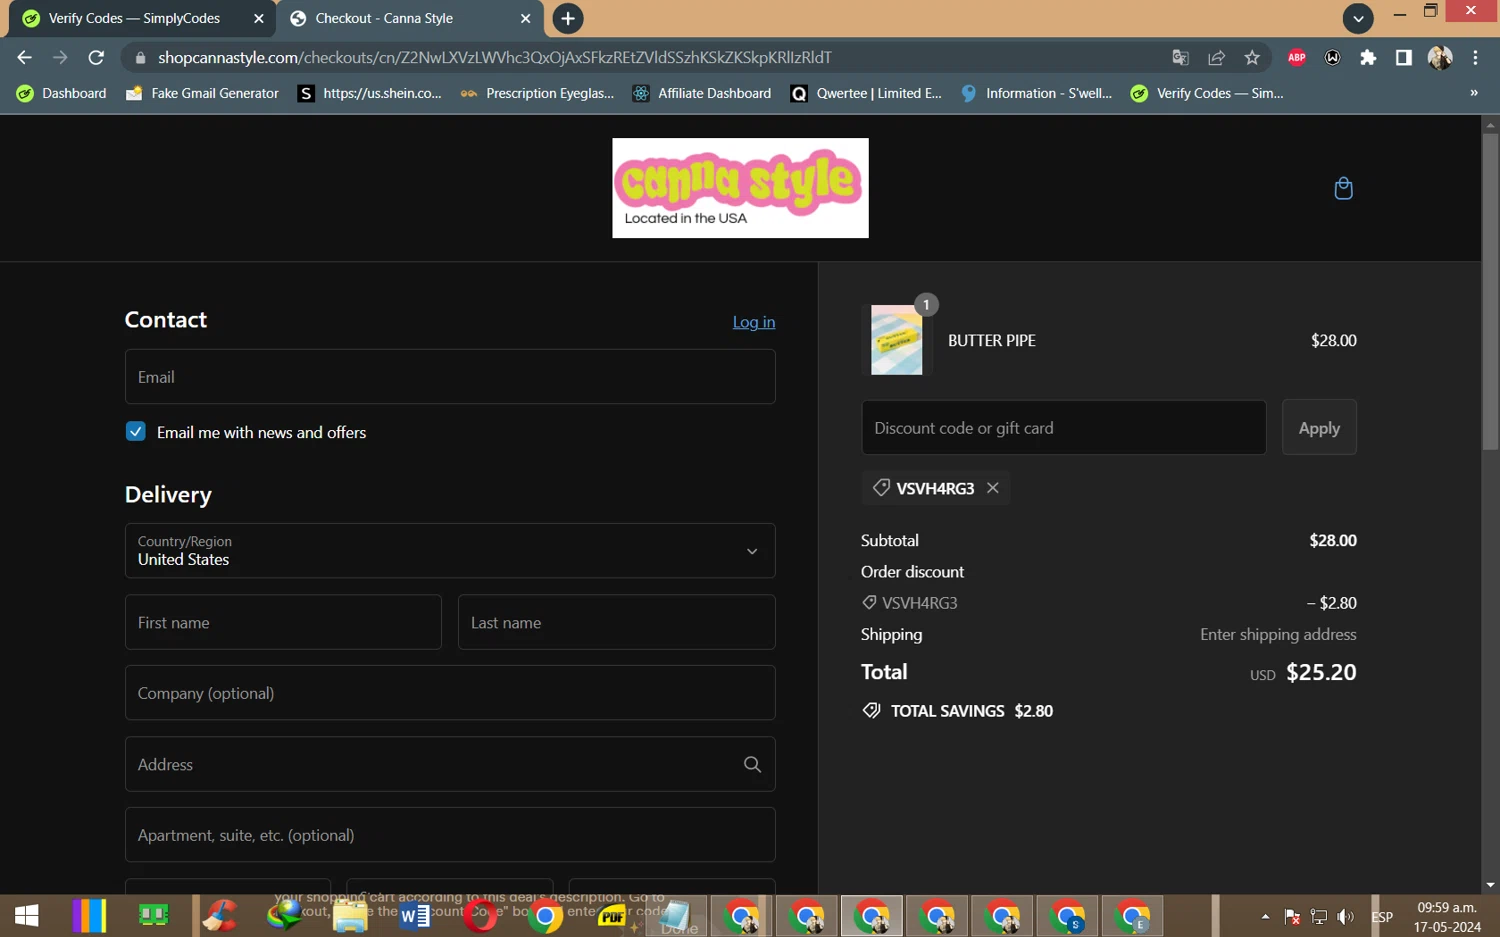Launch Microsoft Word from the taskbar

[415, 915]
